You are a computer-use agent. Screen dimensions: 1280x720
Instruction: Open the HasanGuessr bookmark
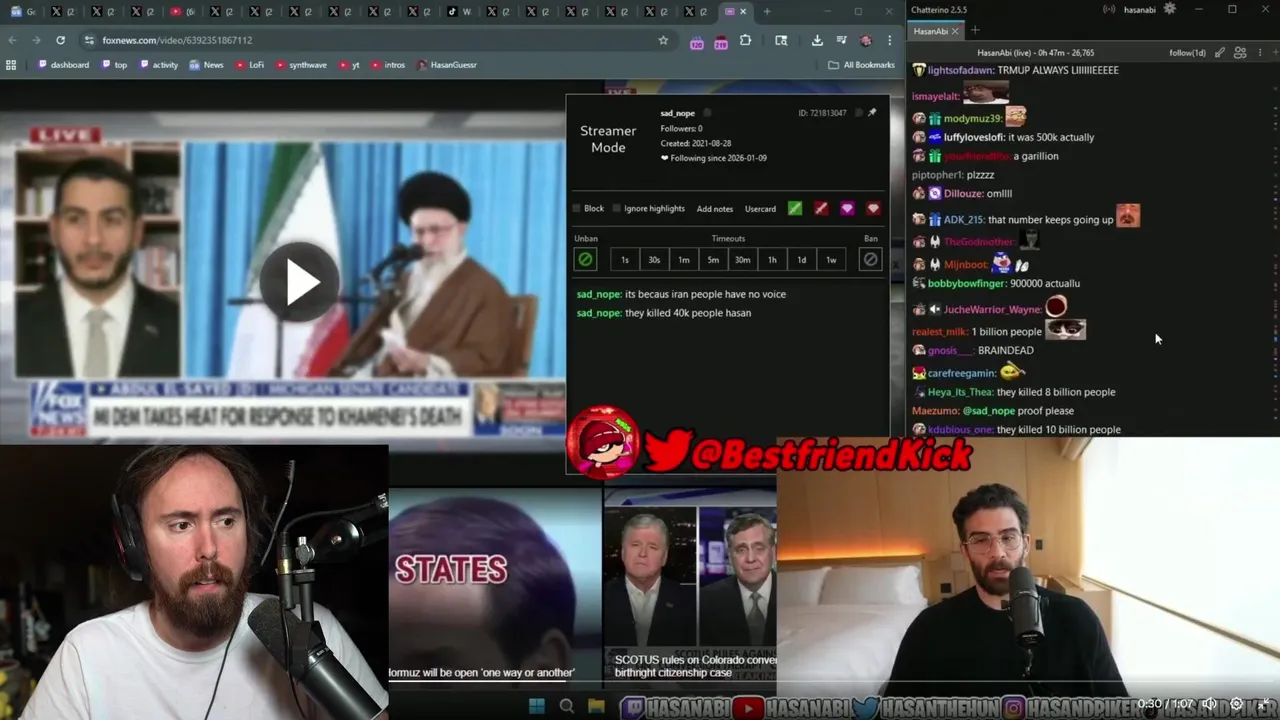pos(447,65)
